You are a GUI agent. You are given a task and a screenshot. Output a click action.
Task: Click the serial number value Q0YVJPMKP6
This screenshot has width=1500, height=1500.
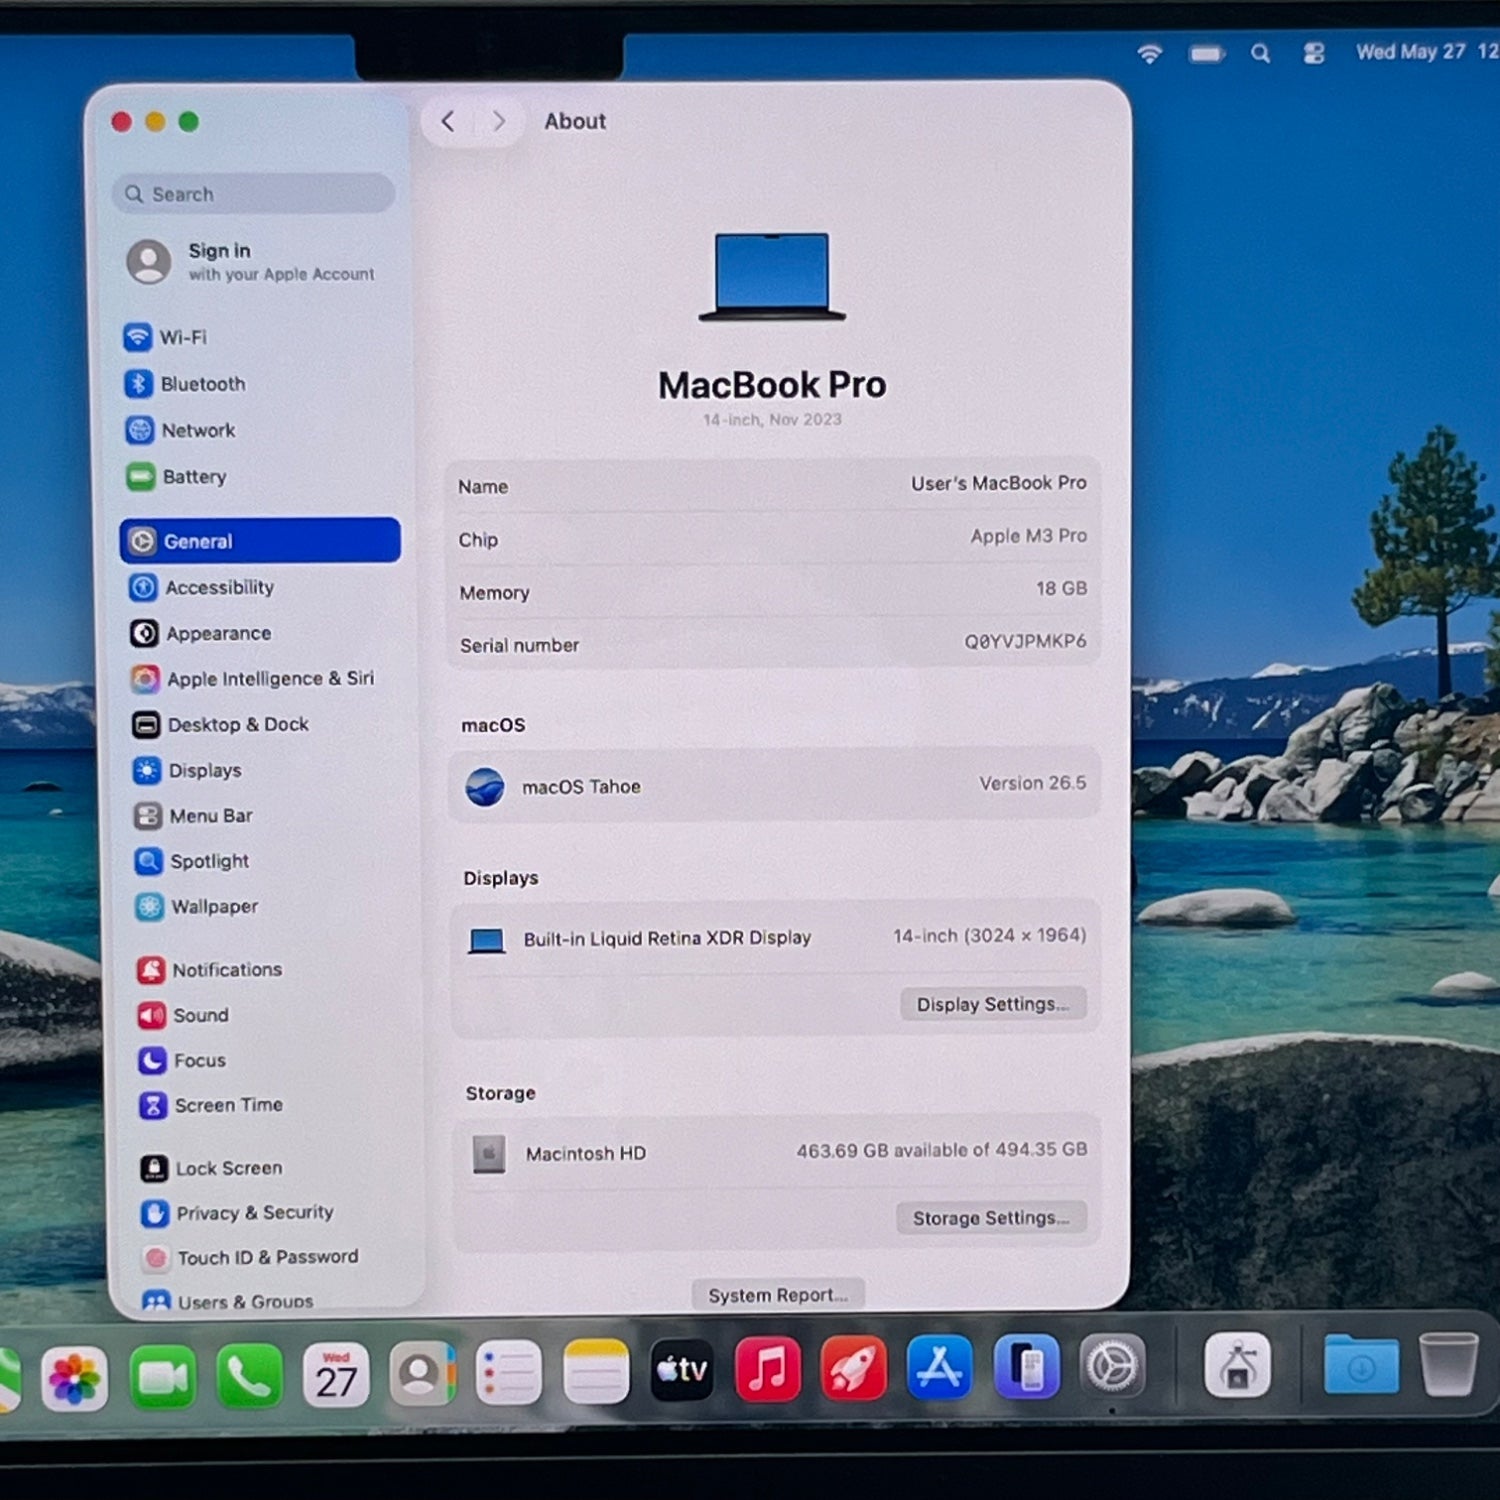1025,641
